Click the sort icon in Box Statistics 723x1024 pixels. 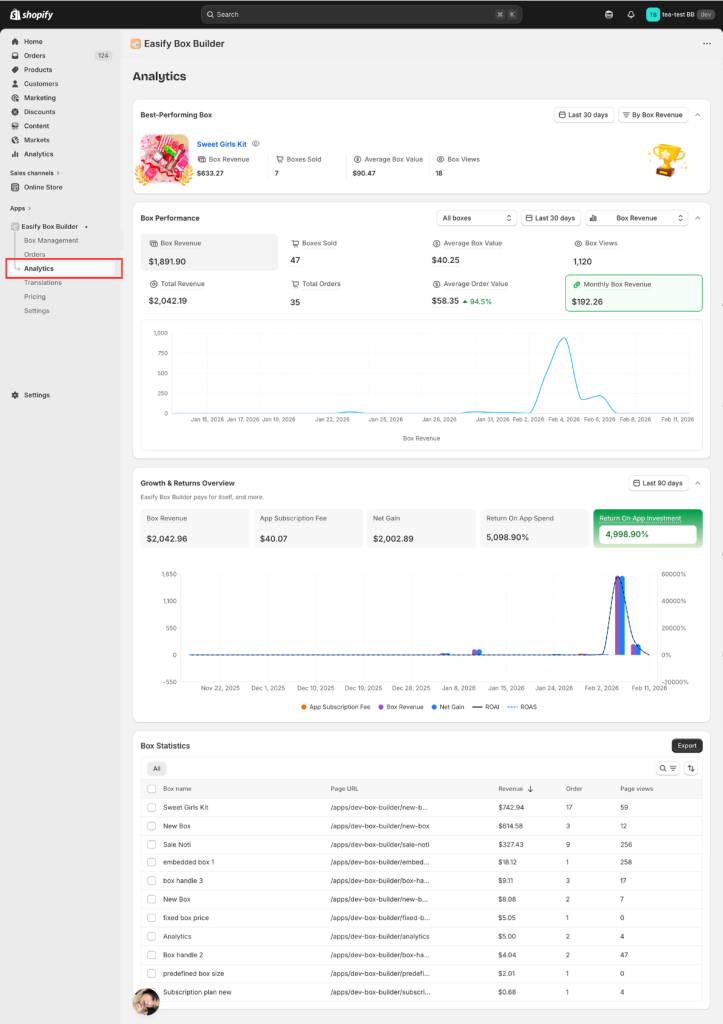[x=691, y=769]
